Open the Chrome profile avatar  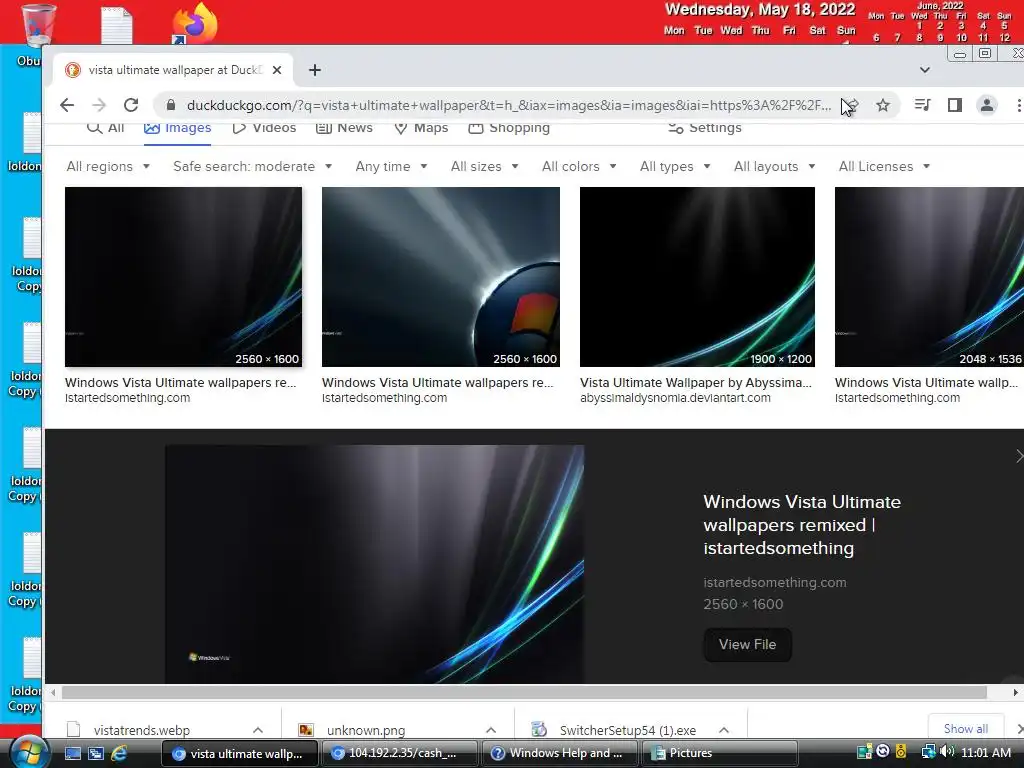coord(987,104)
